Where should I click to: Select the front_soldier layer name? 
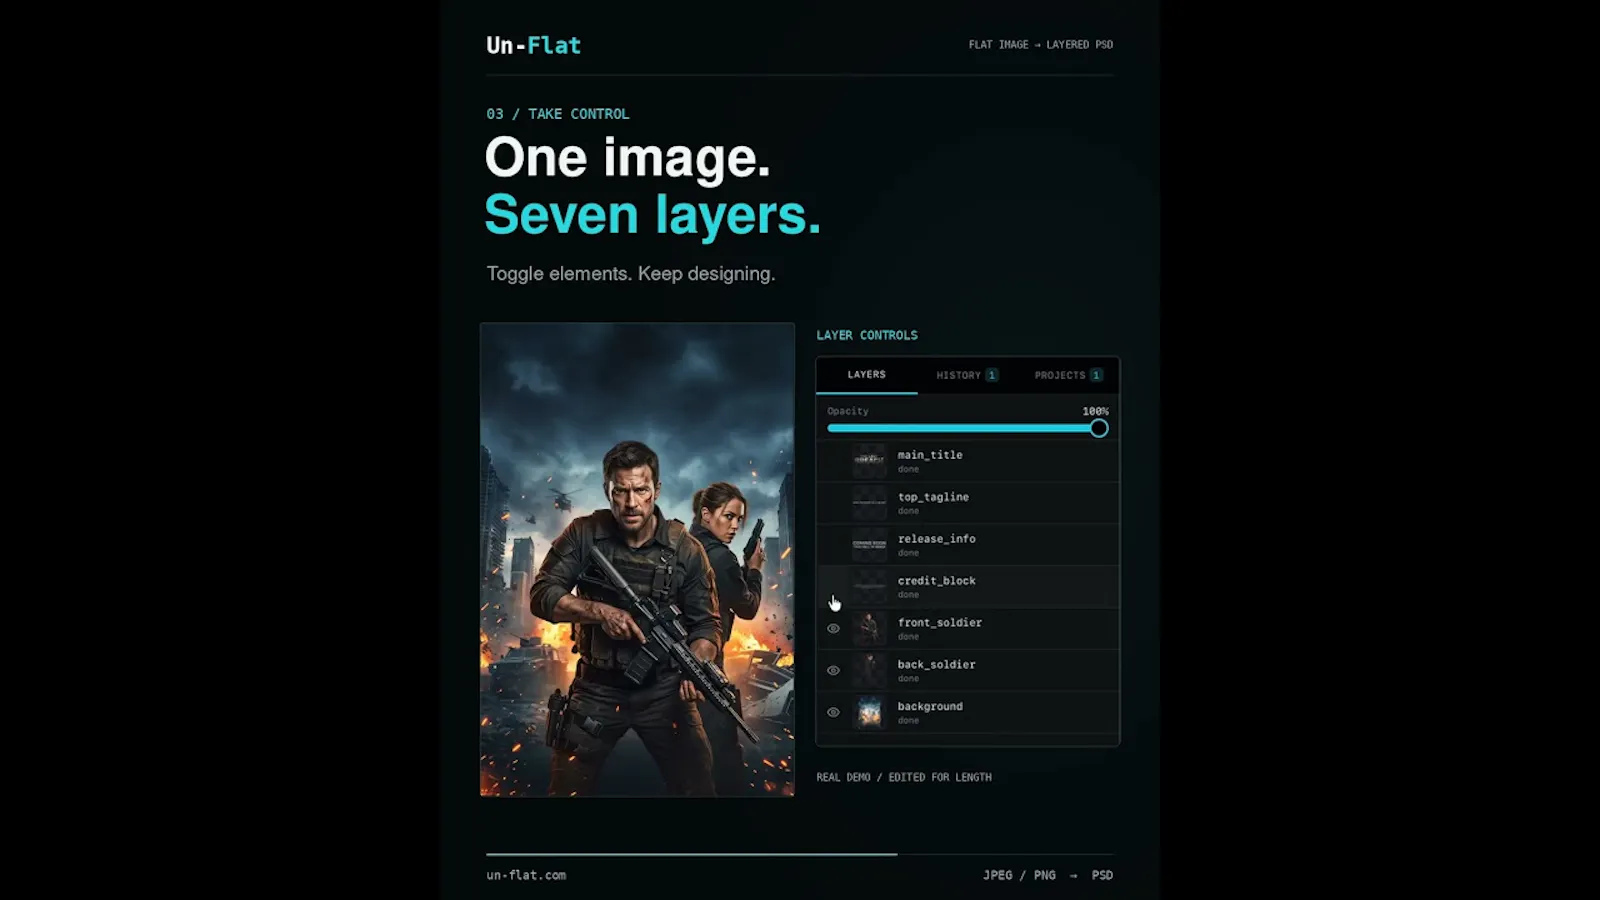(x=940, y=623)
